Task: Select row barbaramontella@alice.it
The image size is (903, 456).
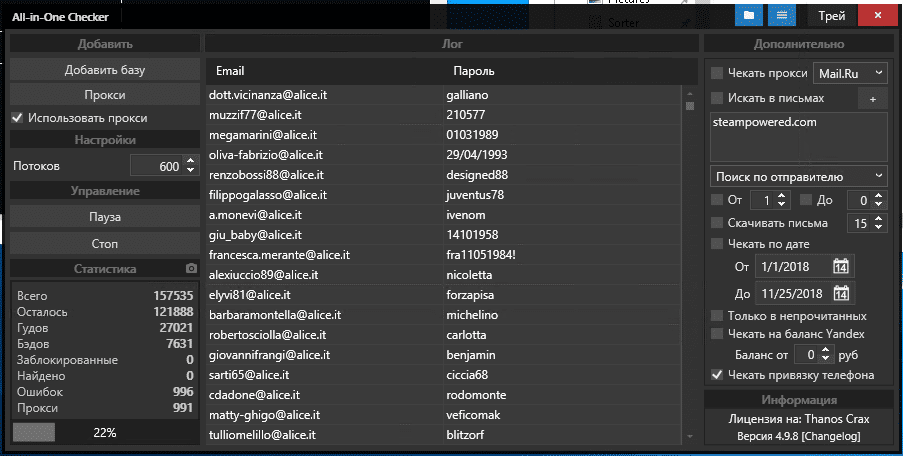Action: click(x=443, y=315)
